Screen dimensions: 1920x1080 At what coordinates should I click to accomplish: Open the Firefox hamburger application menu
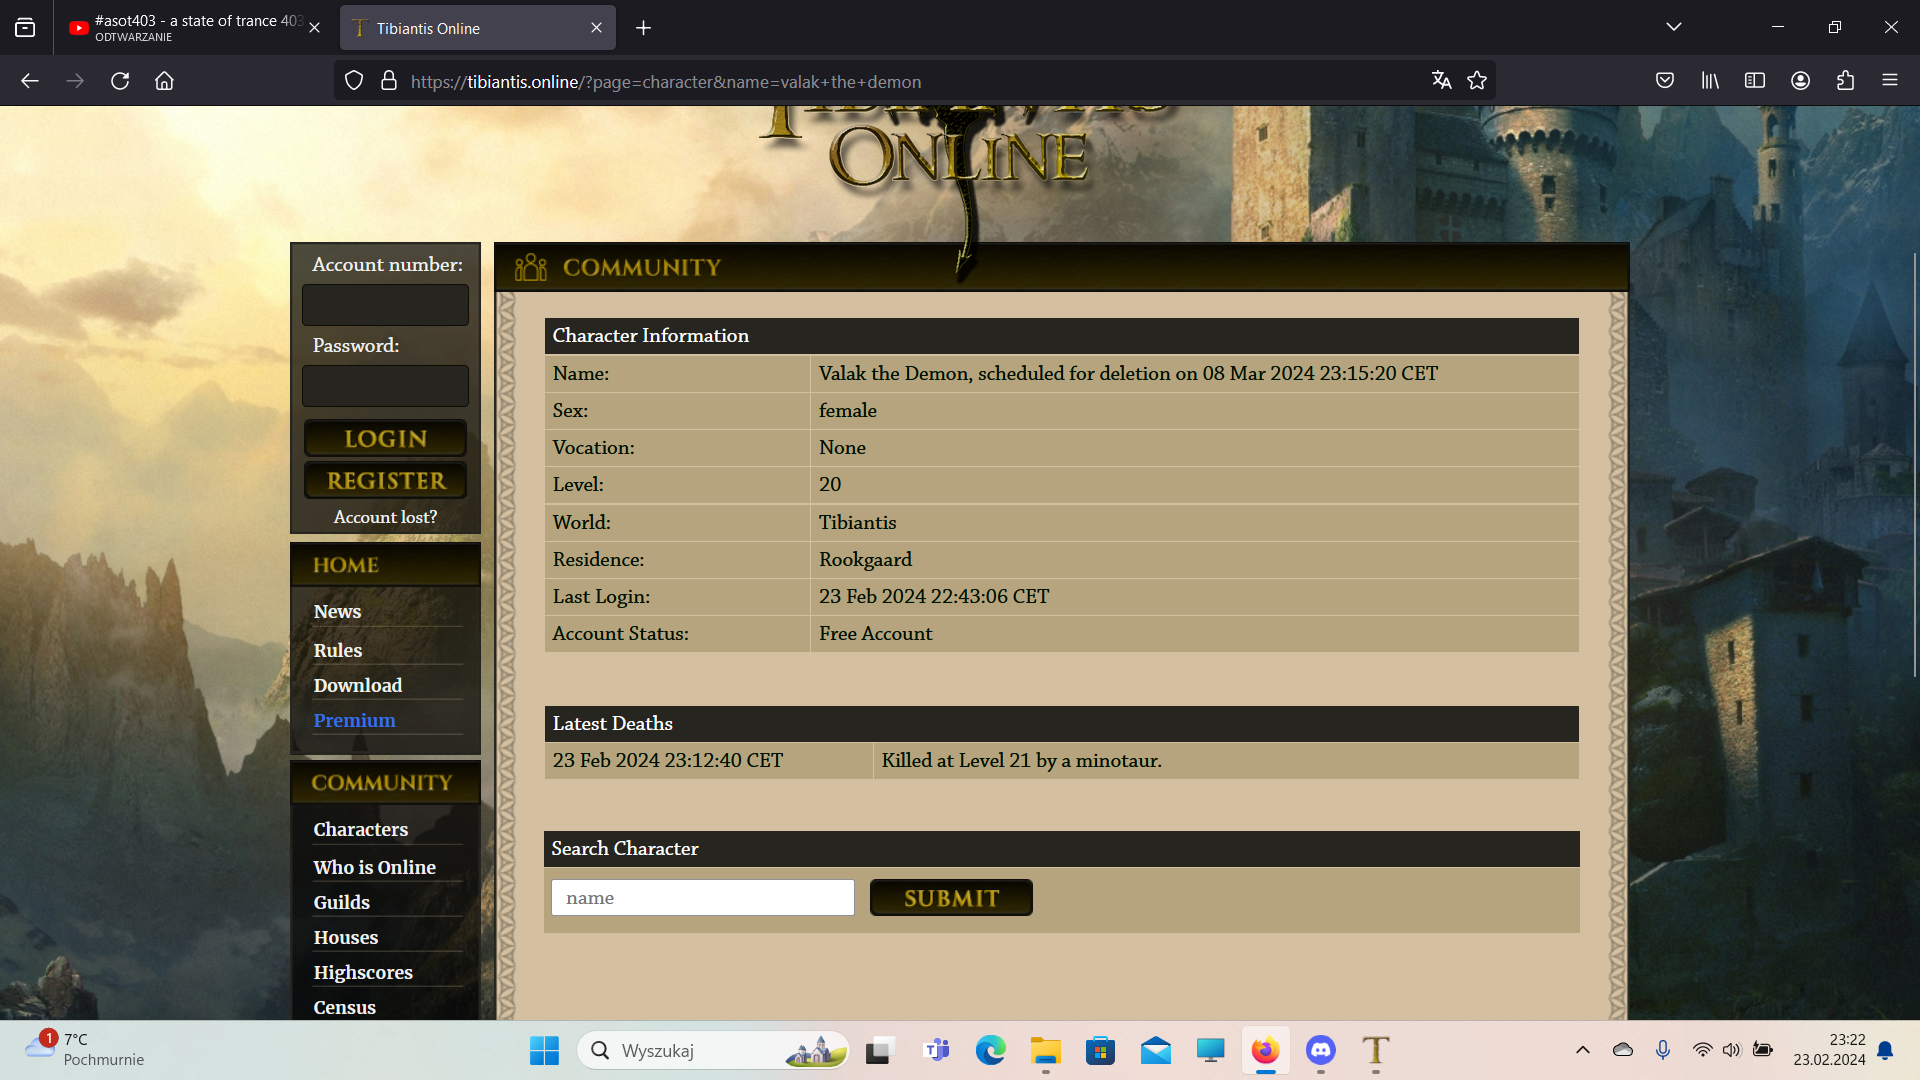coord(1890,81)
